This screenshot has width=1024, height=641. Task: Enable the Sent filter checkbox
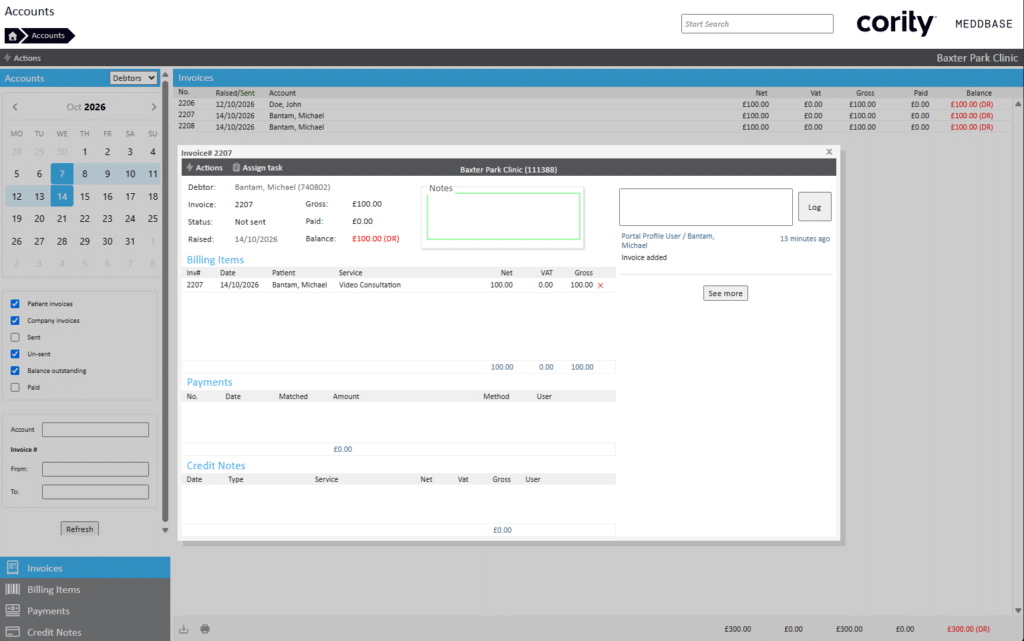point(15,337)
